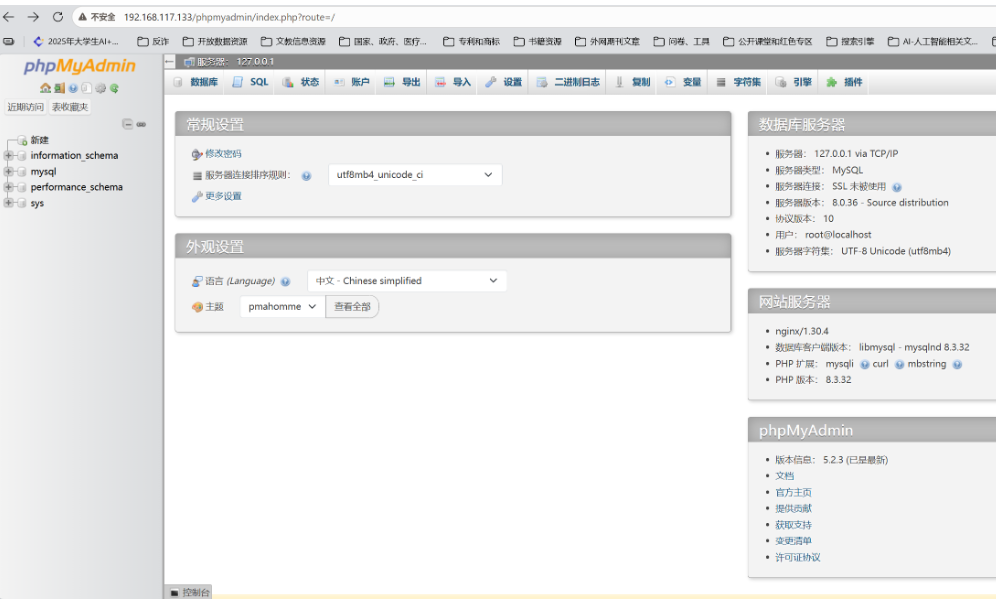Switch to the 变量 tab
This screenshot has height=604, width=996.
(683, 82)
